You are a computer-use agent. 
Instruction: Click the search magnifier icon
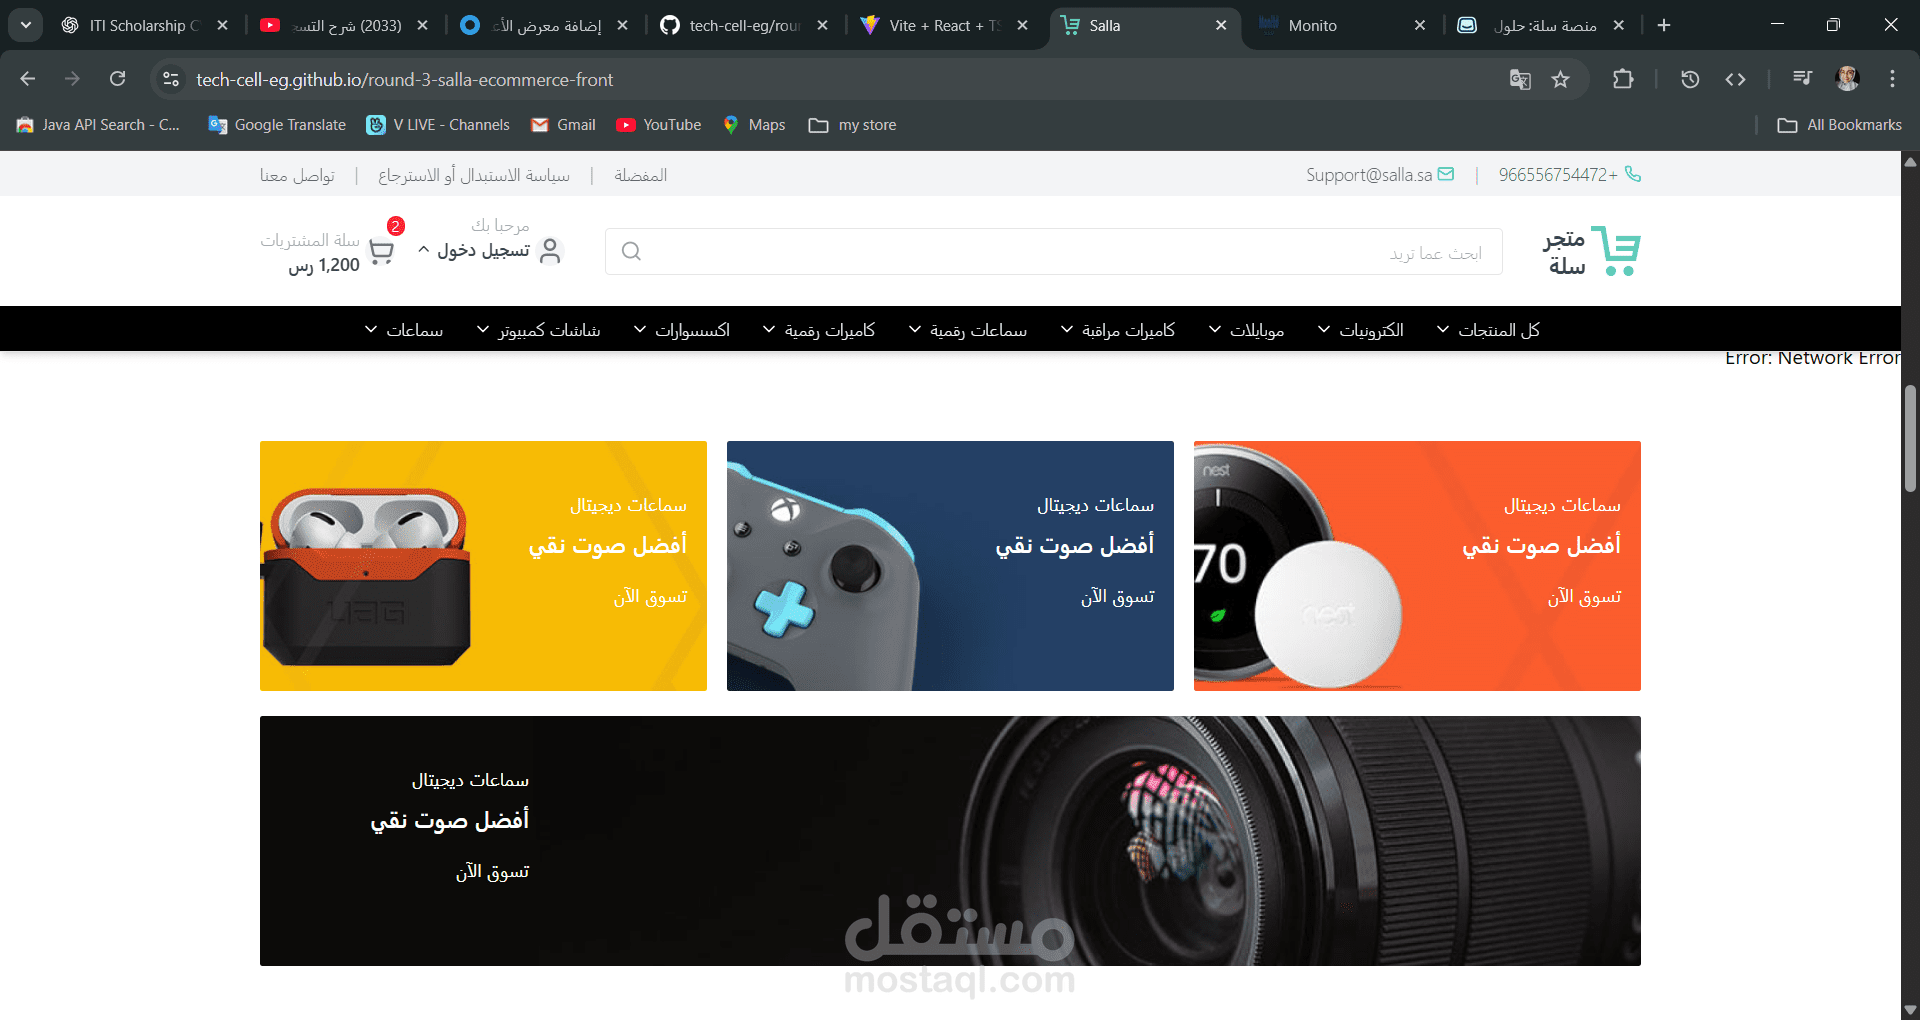tap(631, 251)
